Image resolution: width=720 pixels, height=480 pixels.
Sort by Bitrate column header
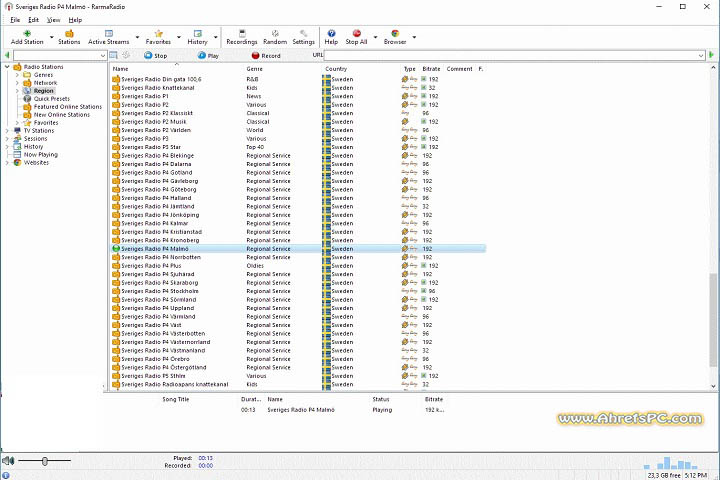click(x=431, y=69)
